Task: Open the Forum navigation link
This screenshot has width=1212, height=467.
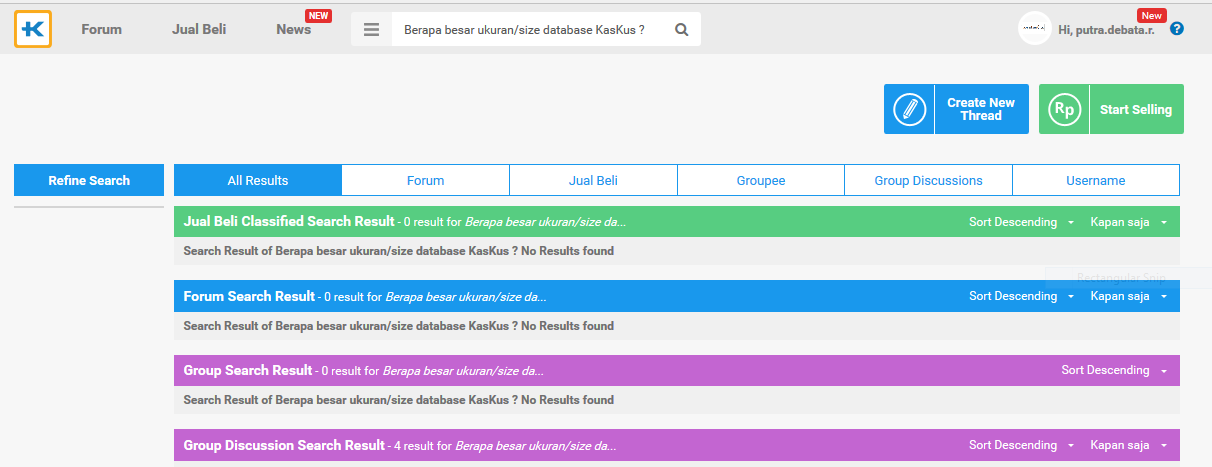Action: pos(102,29)
